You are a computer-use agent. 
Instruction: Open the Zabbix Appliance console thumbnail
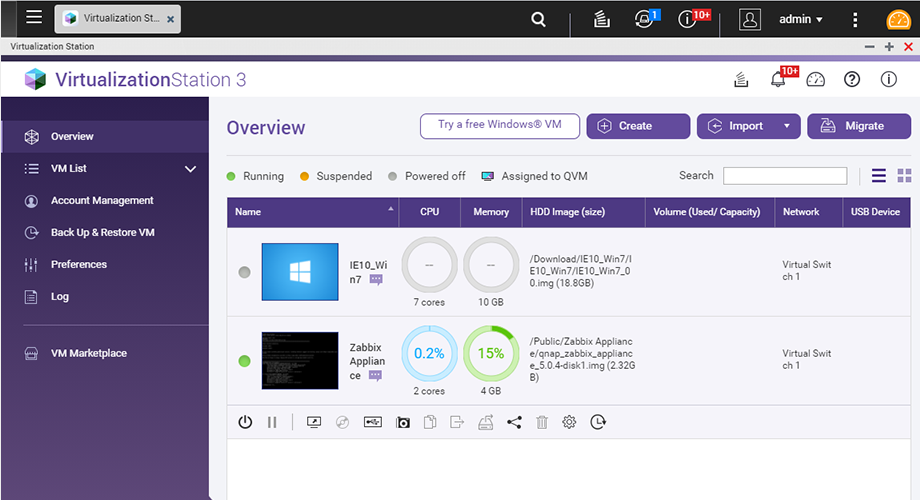(x=300, y=360)
